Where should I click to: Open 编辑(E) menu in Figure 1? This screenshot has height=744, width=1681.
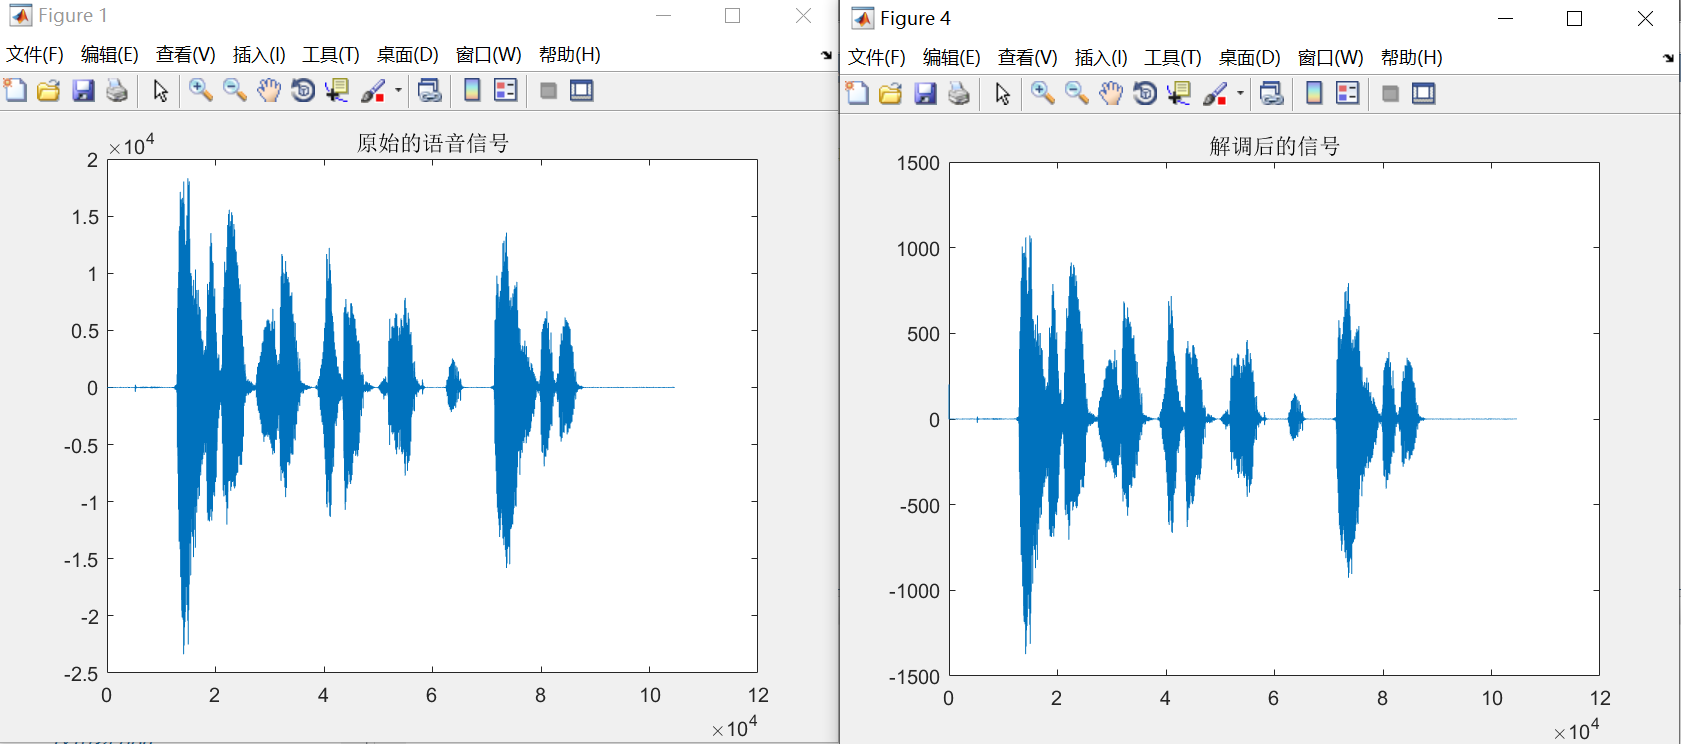(110, 55)
